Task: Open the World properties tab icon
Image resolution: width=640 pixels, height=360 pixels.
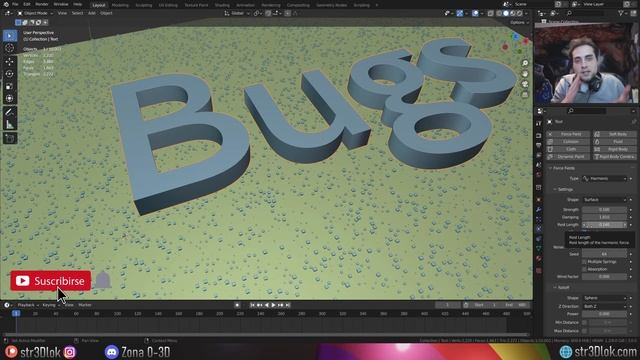Action: (539, 175)
